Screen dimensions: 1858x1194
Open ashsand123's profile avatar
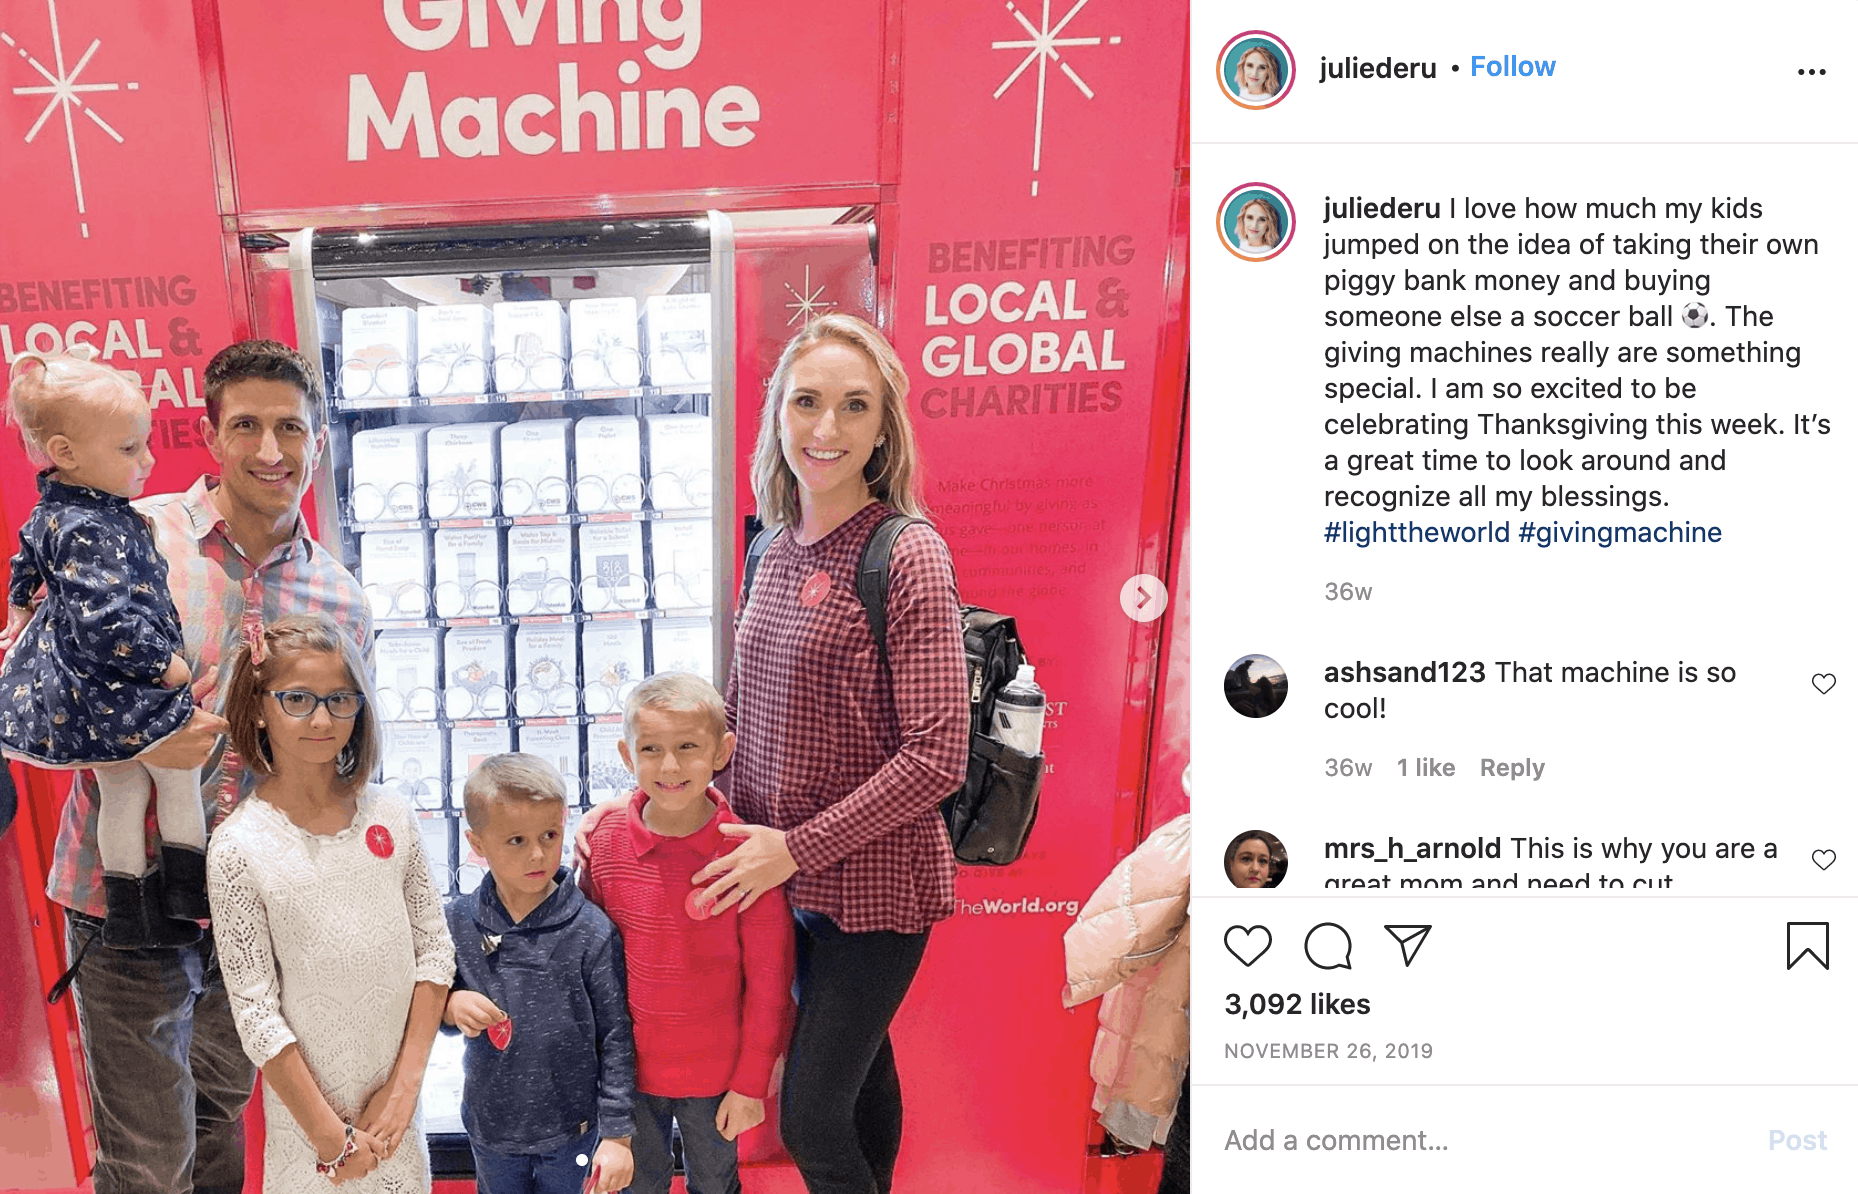coord(1256,686)
